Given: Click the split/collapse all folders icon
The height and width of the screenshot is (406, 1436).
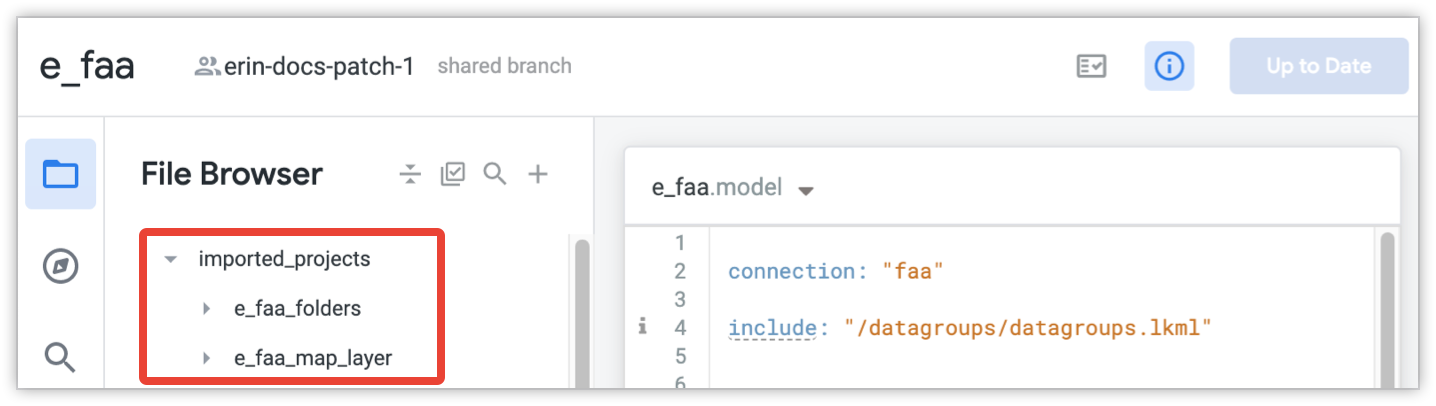Looking at the screenshot, I should 410,174.
